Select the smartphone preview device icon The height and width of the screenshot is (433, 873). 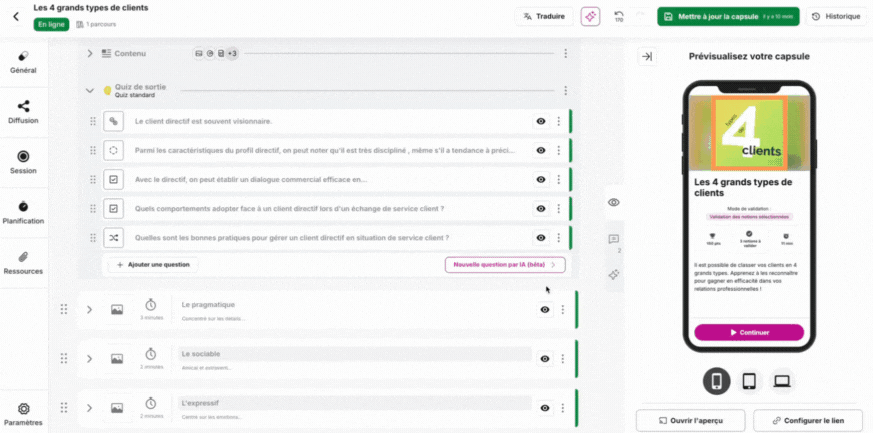pyautogui.click(x=716, y=381)
